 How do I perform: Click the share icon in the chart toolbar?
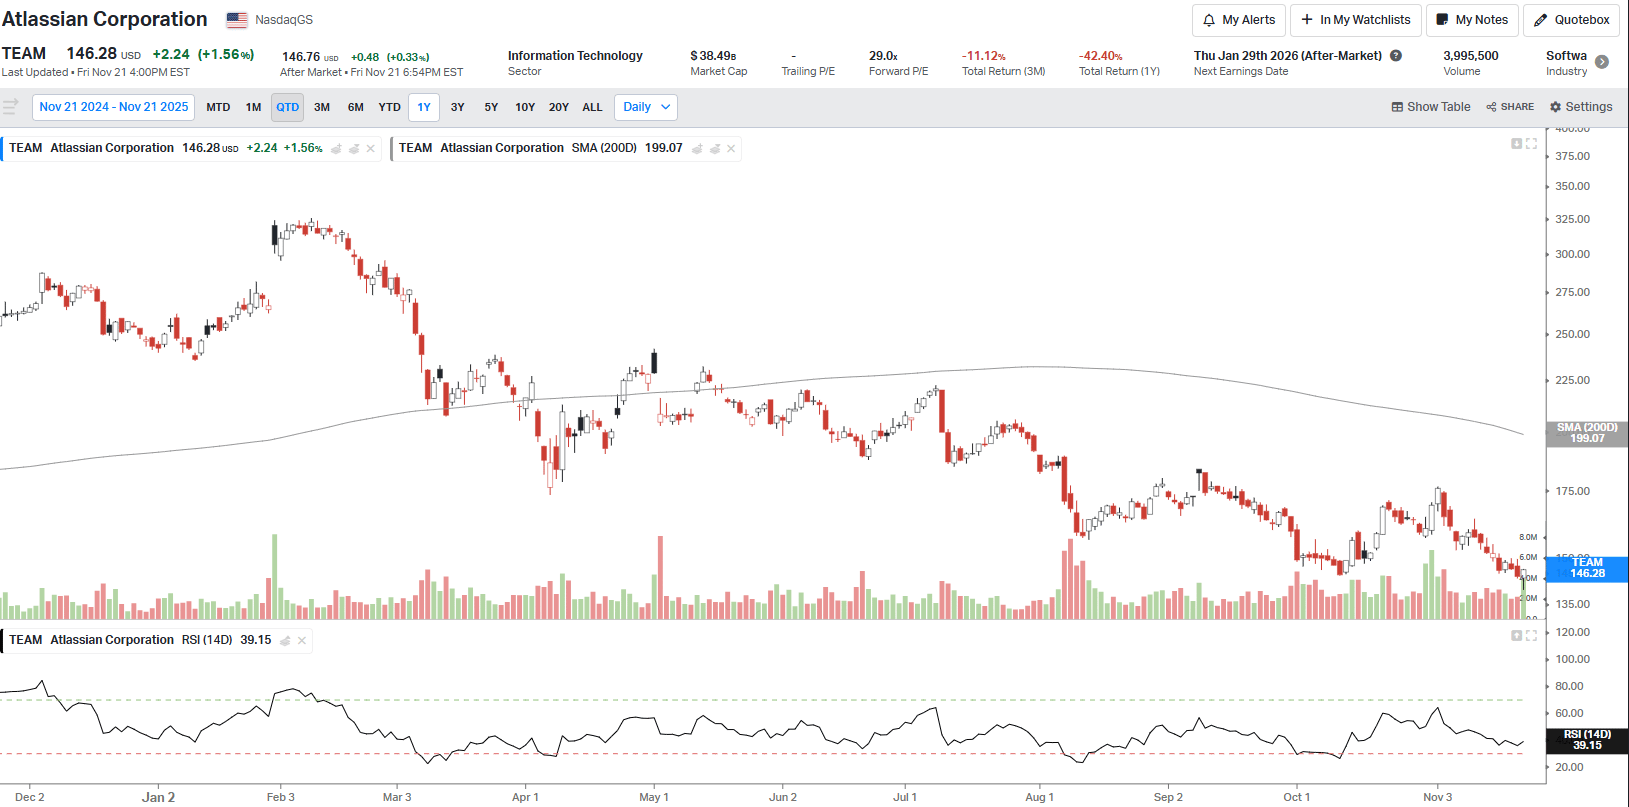click(x=1491, y=107)
